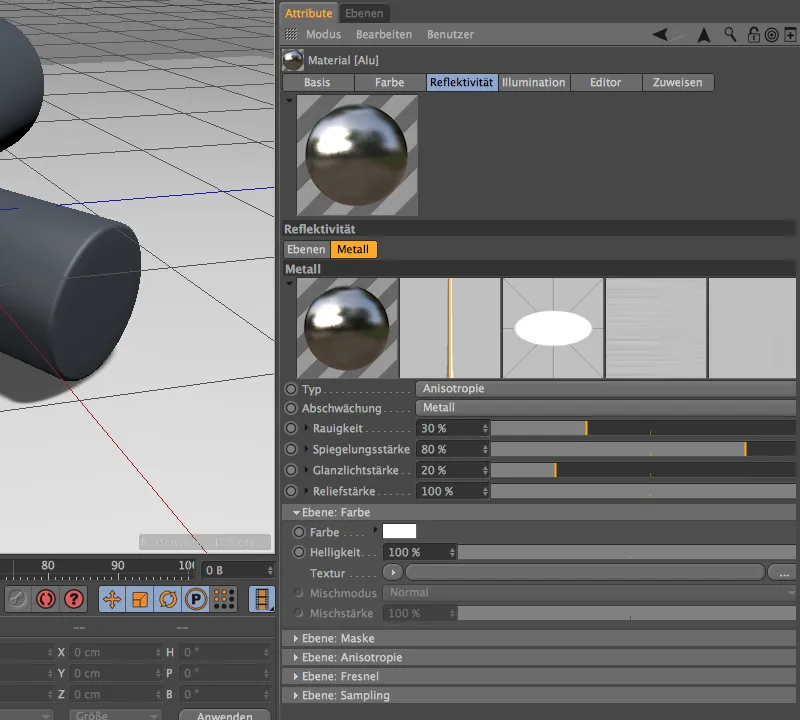Viewport: 800px width, 720px height.
Task: Click the Spiegelungsstärke slider bar
Action: 643,449
